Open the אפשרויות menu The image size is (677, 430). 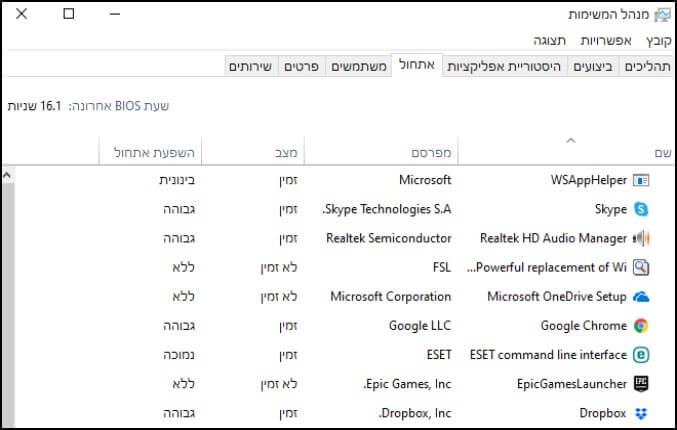606,41
